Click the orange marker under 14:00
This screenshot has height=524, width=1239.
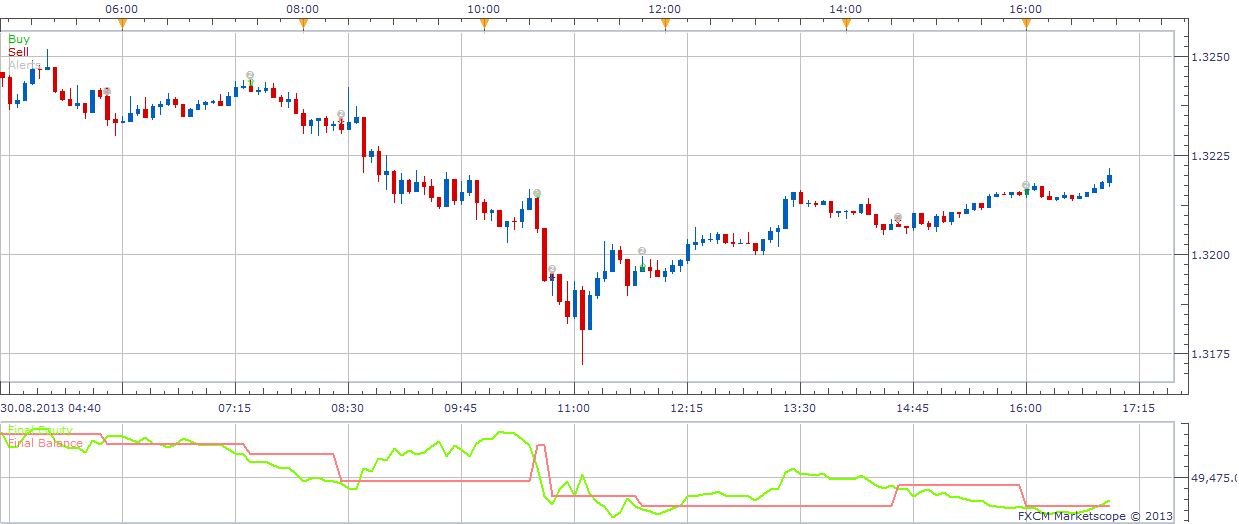point(846,25)
